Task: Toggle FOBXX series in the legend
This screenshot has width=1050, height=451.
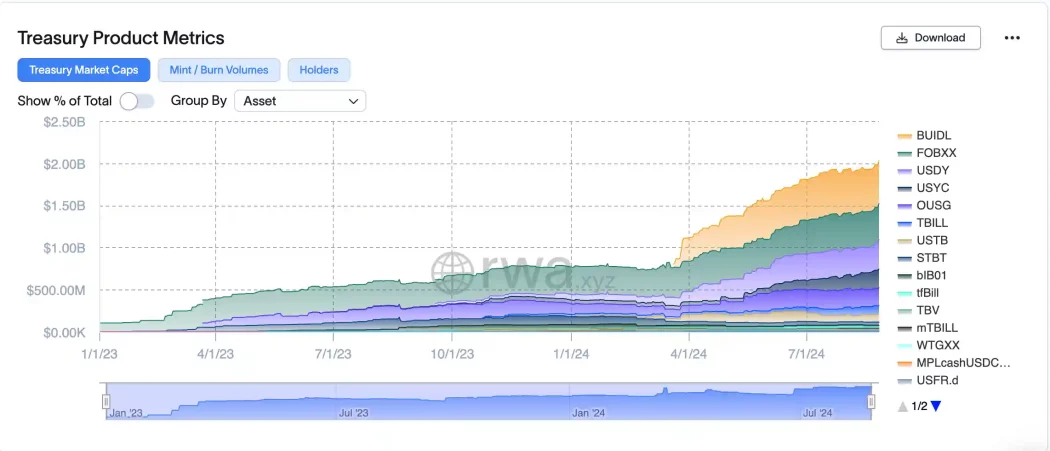Action: coord(936,153)
